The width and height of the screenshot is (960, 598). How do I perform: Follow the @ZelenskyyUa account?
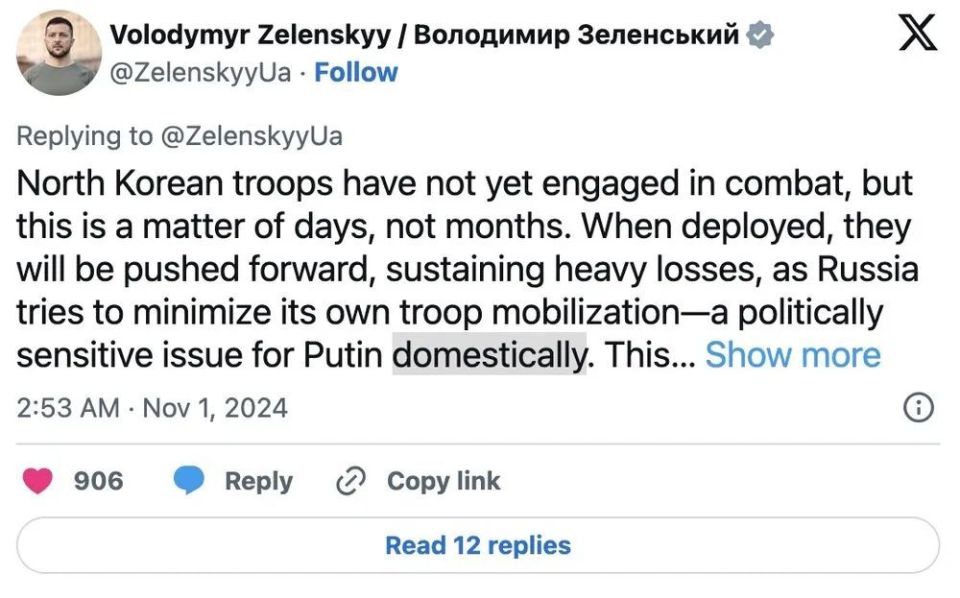pyautogui.click(x=356, y=73)
